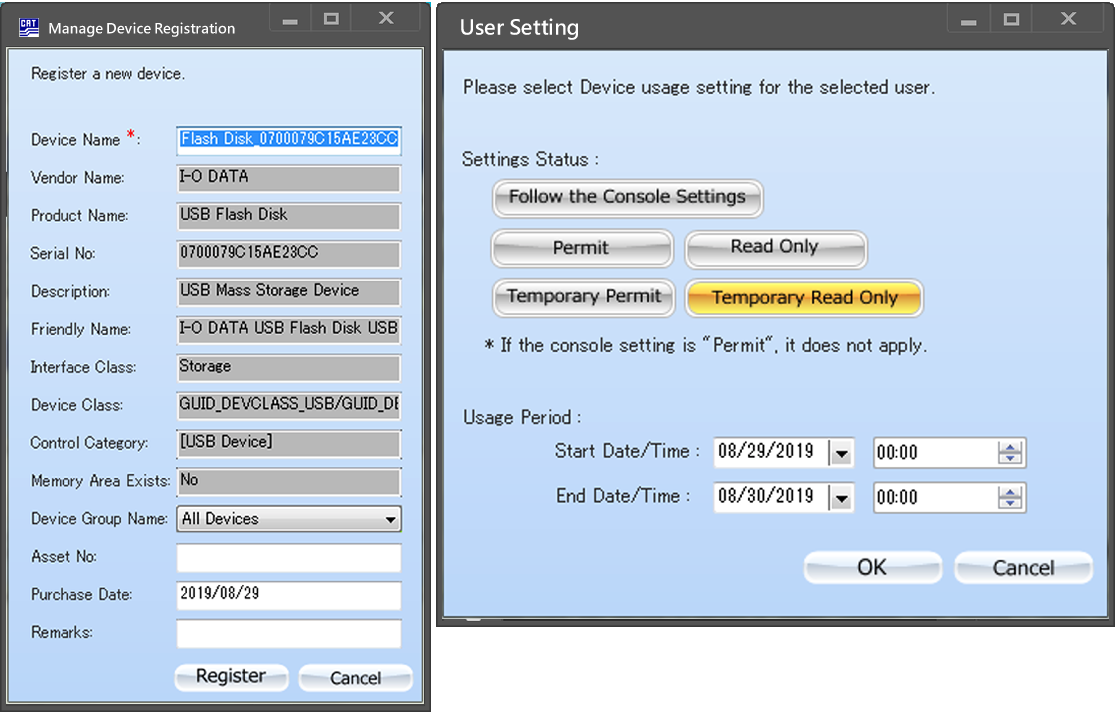Toggle the Temporary Read Only setting
This screenshot has height=714, width=1117.
[804, 297]
